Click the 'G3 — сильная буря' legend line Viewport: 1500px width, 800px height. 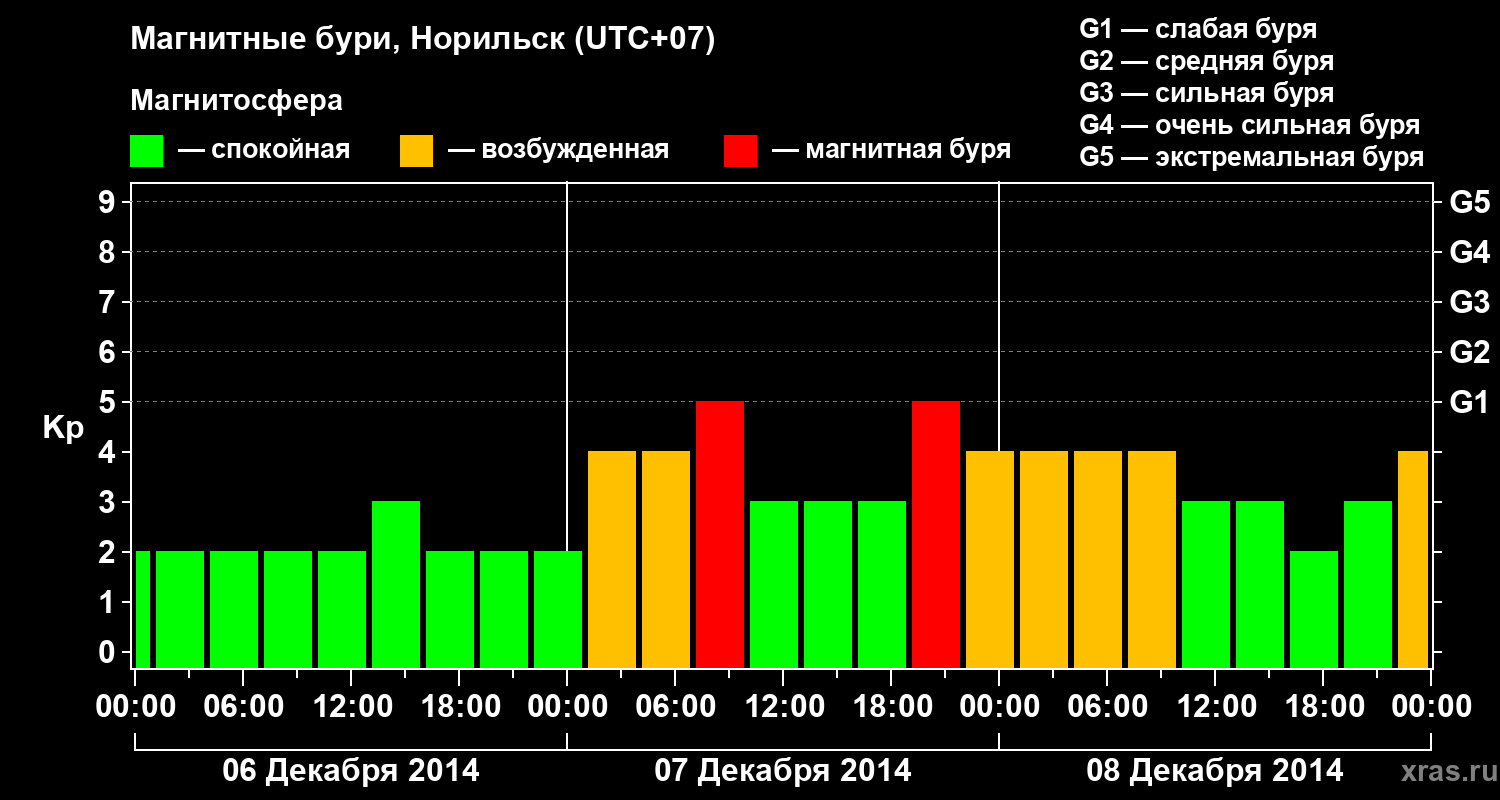click(1207, 93)
